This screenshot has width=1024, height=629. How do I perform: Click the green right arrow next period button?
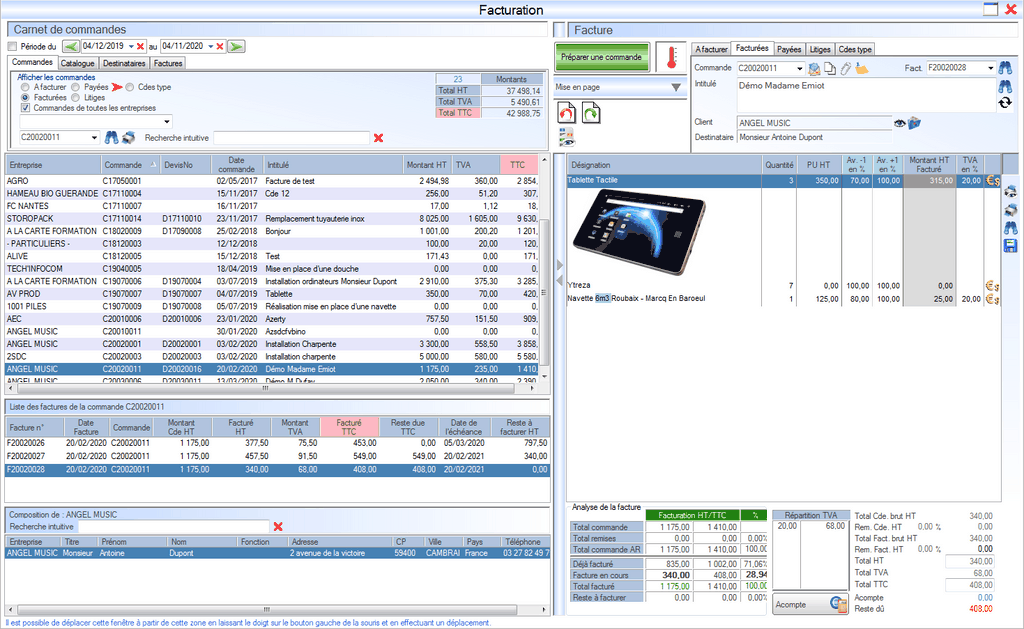point(236,46)
